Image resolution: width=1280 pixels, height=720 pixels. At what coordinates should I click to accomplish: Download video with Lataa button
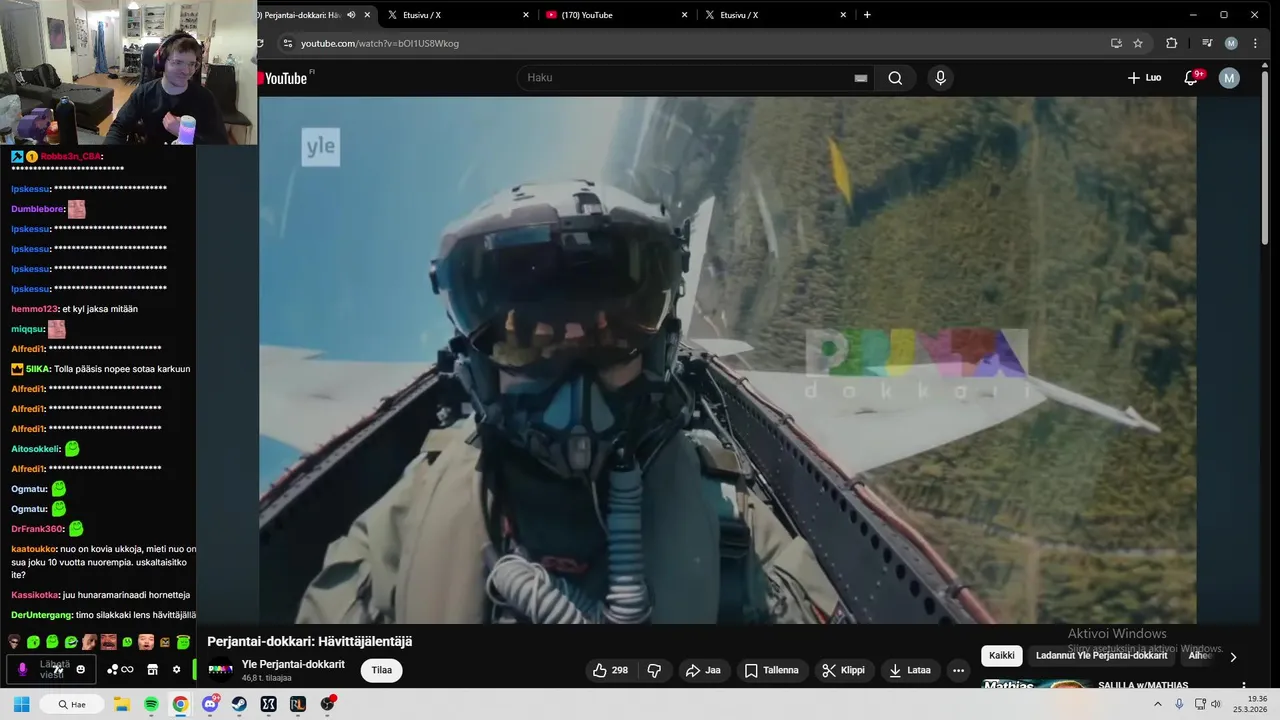910,670
